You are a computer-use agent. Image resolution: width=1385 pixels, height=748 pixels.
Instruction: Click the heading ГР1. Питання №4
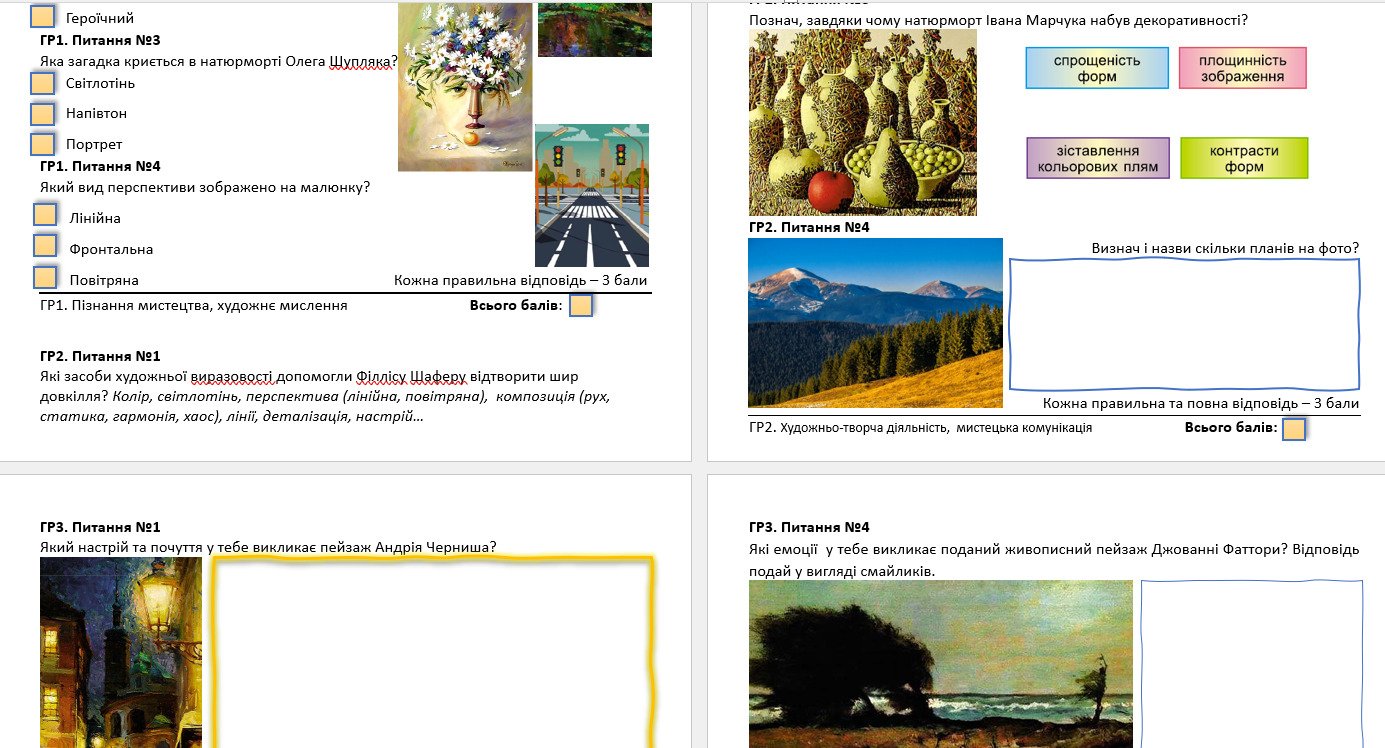pos(100,166)
